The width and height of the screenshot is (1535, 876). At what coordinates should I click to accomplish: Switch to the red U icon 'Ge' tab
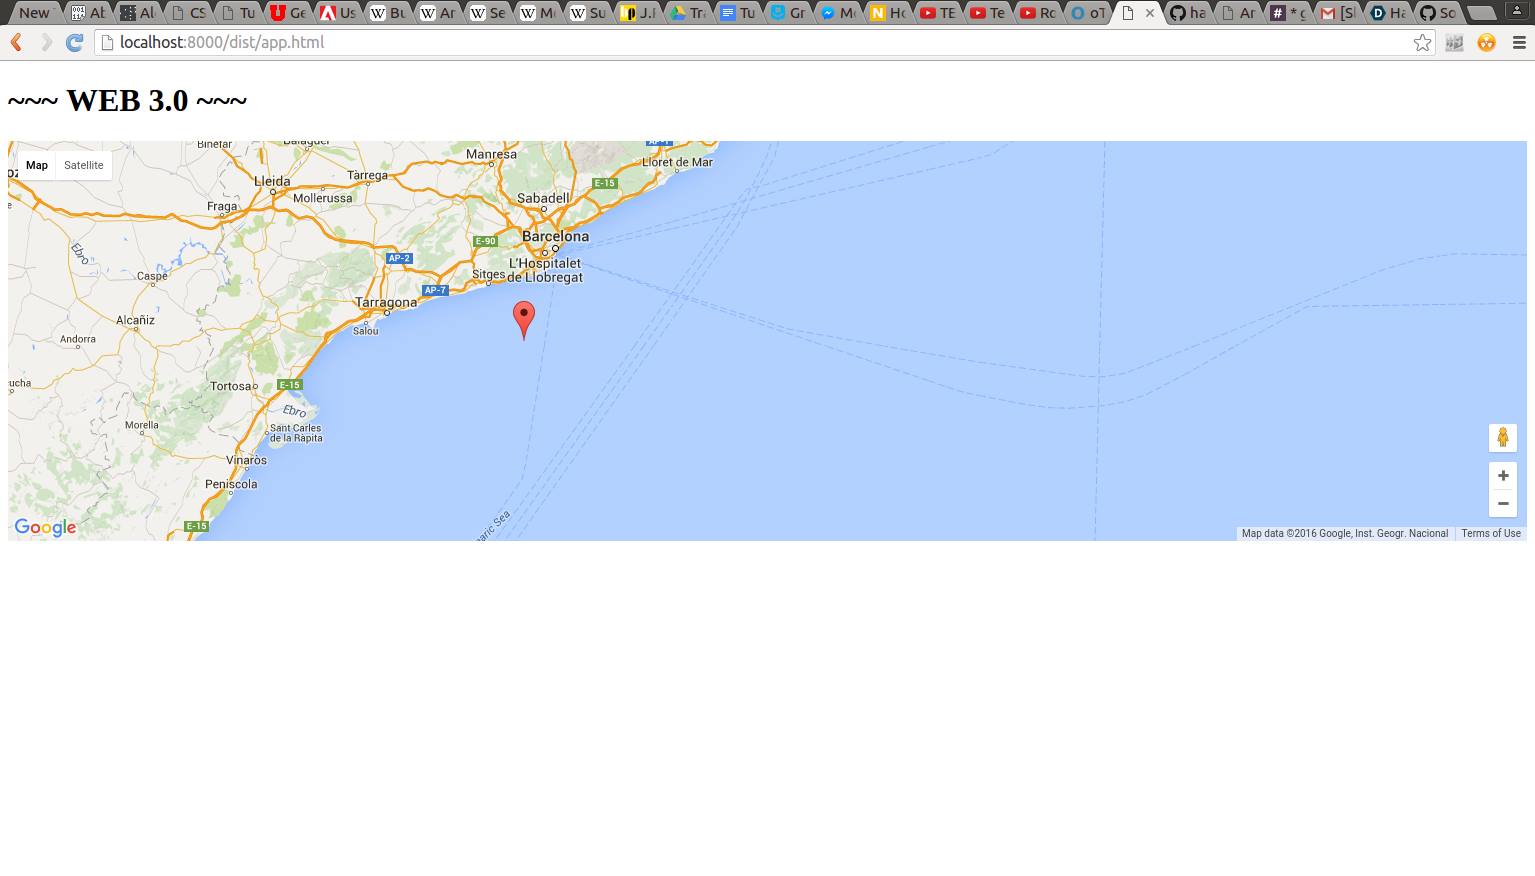point(287,13)
